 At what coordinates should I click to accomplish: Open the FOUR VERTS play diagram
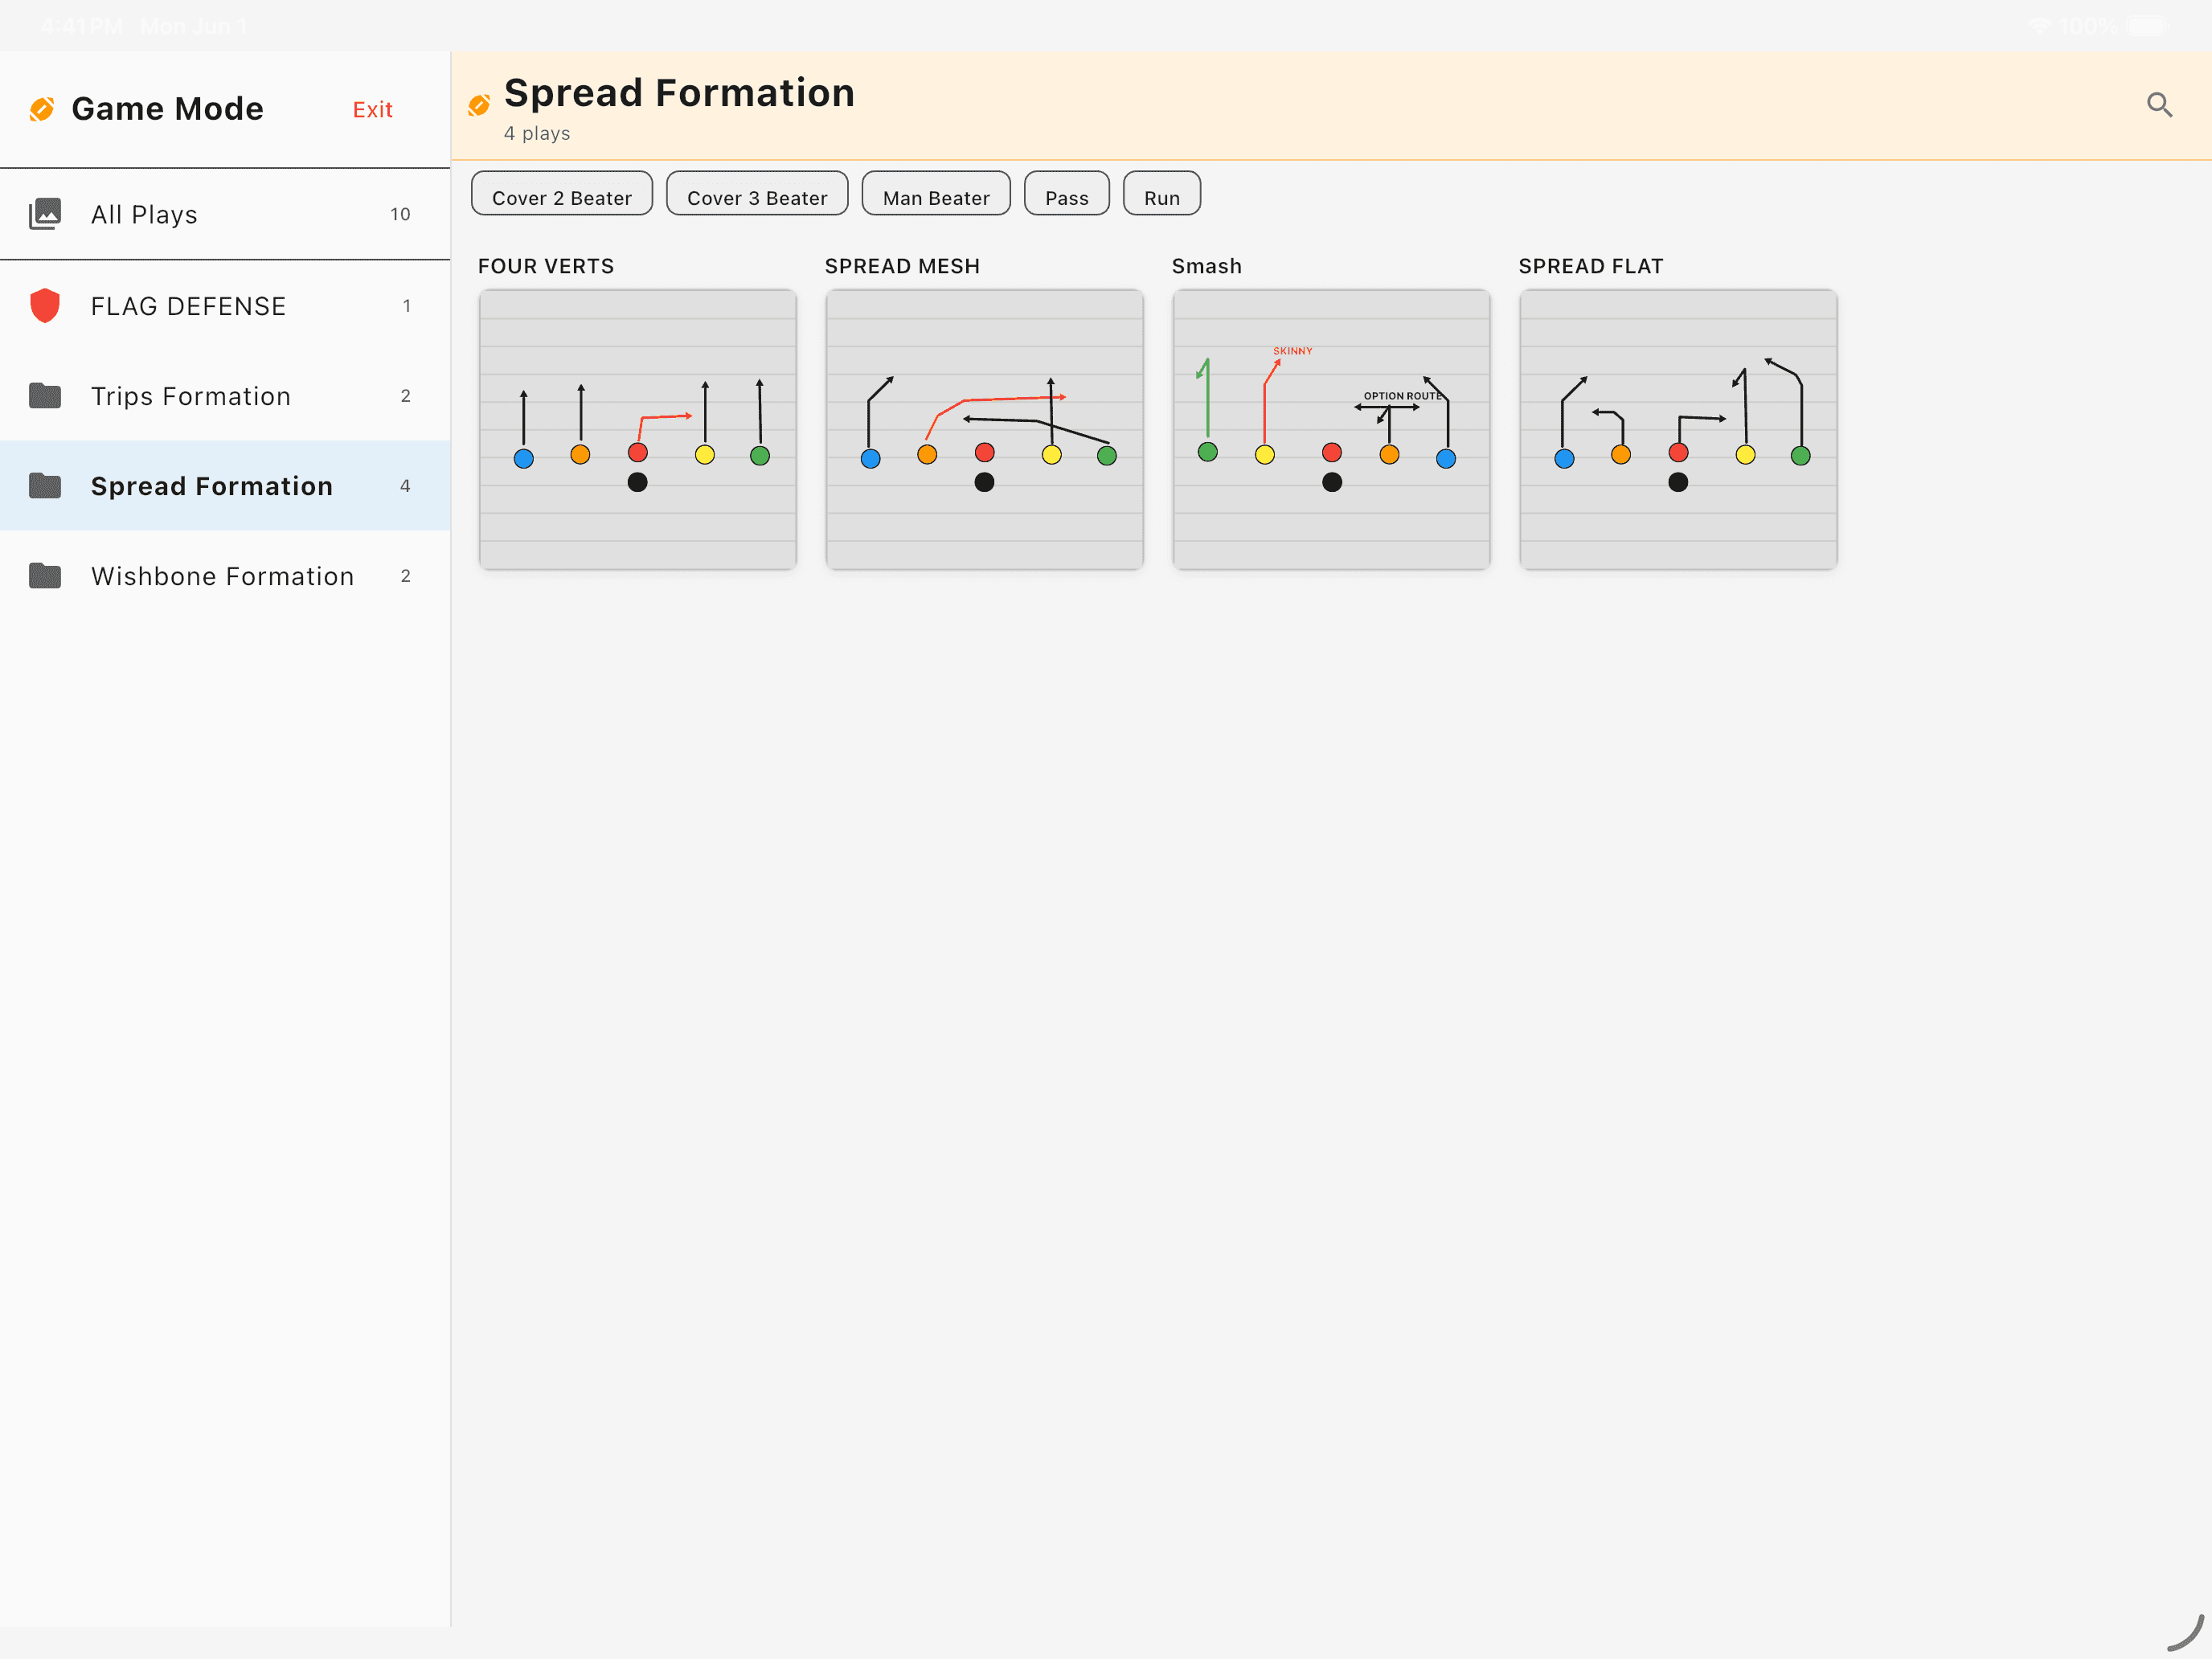tap(638, 430)
